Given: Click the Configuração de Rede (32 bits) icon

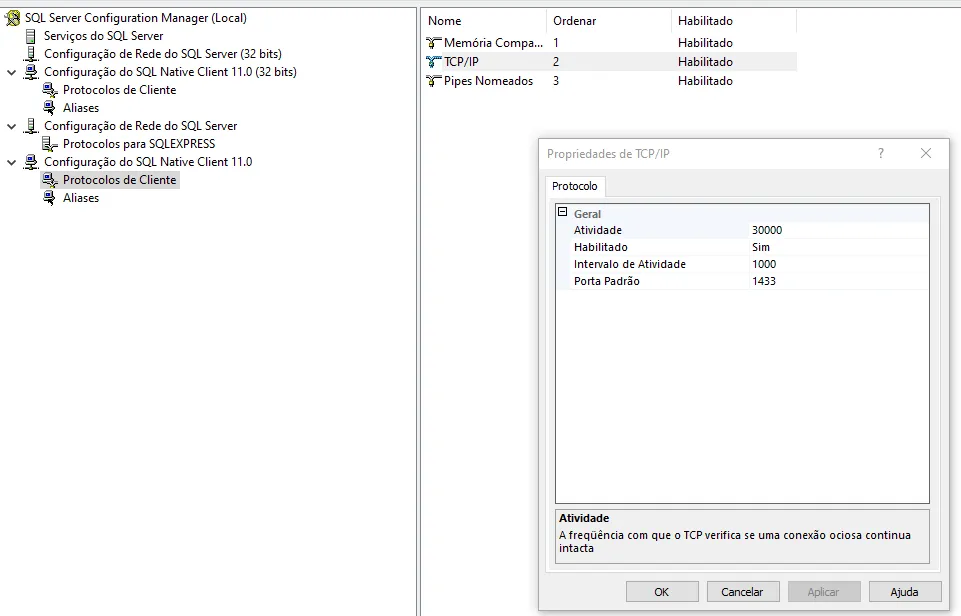Looking at the screenshot, I should [x=31, y=54].
